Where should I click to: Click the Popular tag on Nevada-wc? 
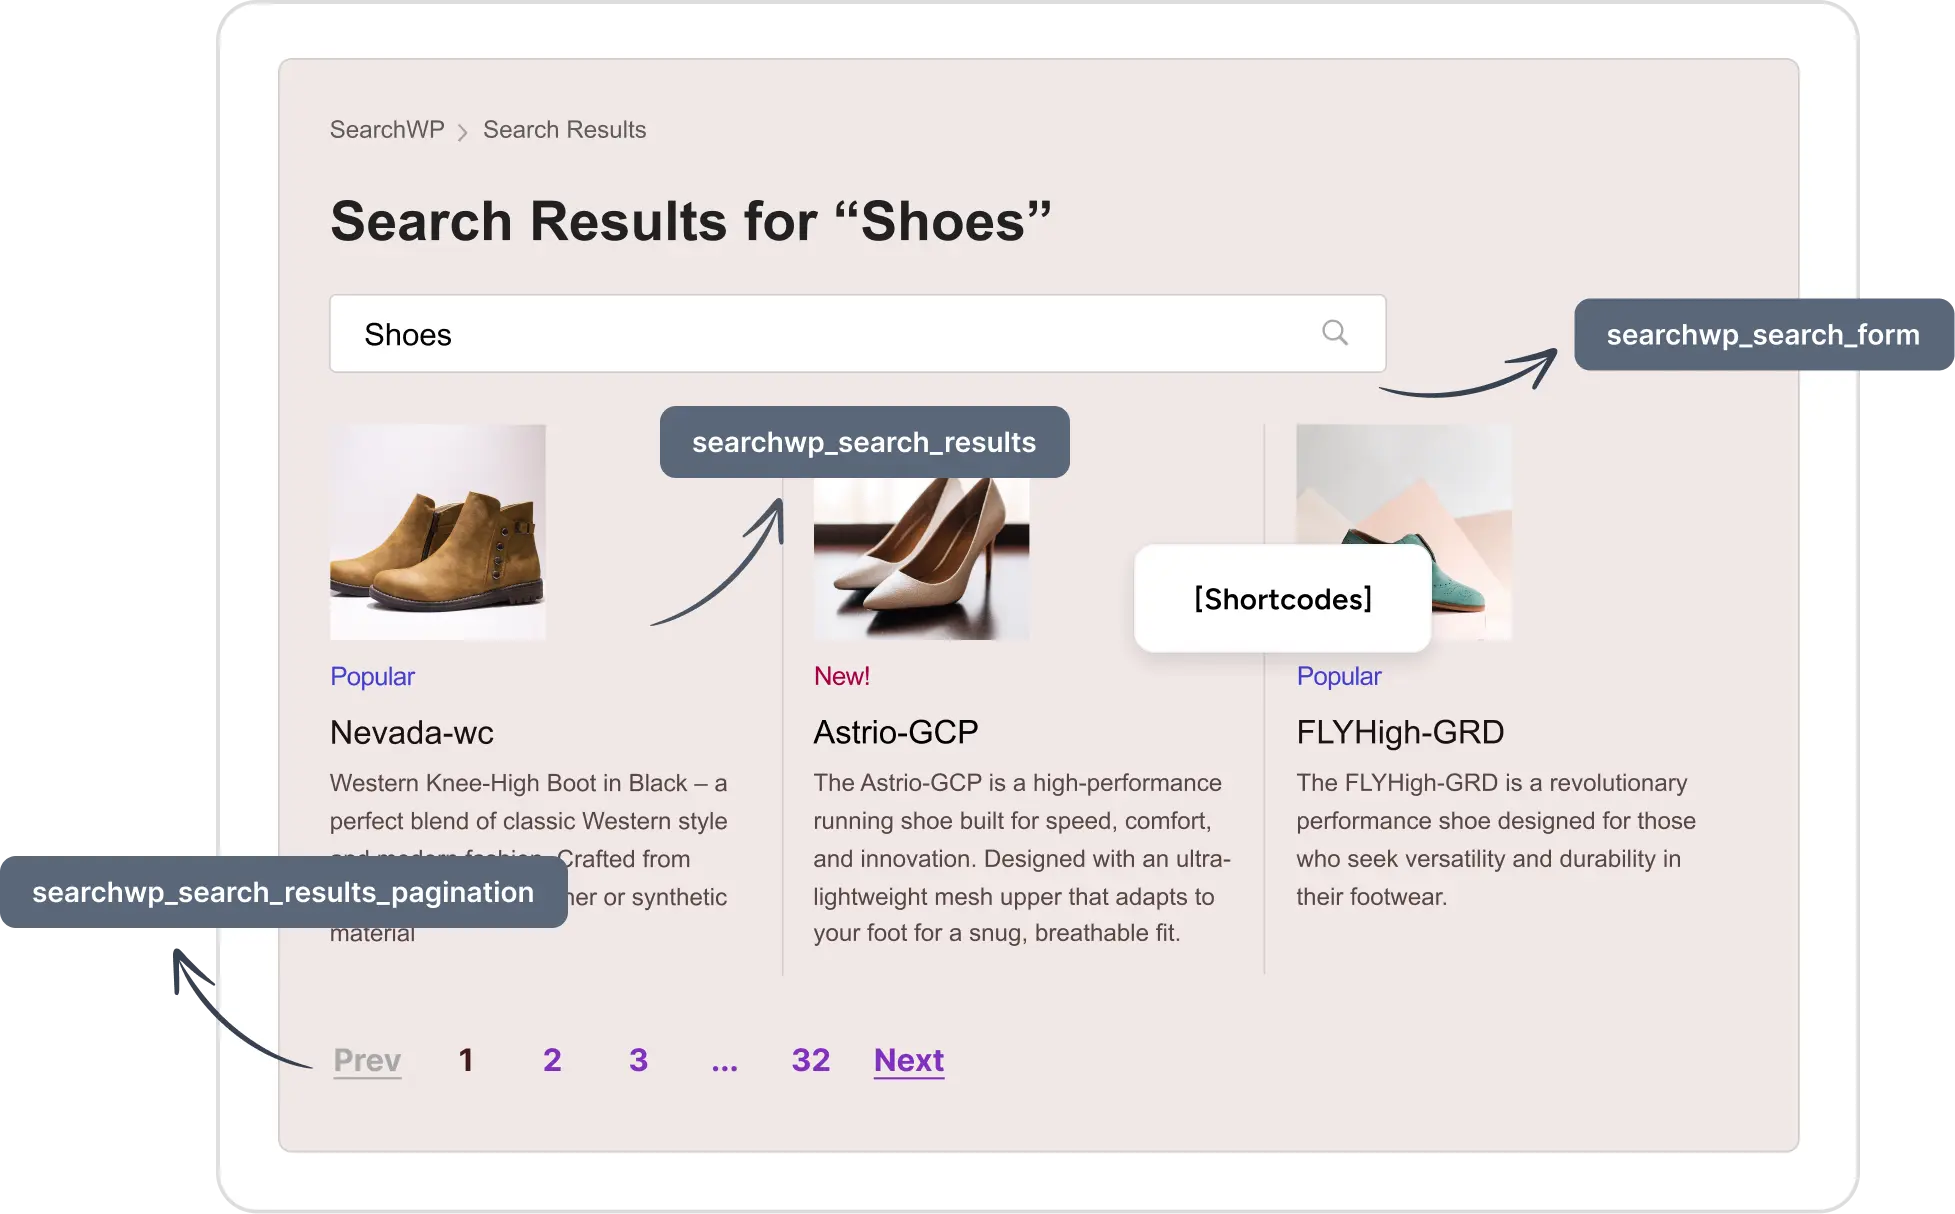tap(372, 677)
